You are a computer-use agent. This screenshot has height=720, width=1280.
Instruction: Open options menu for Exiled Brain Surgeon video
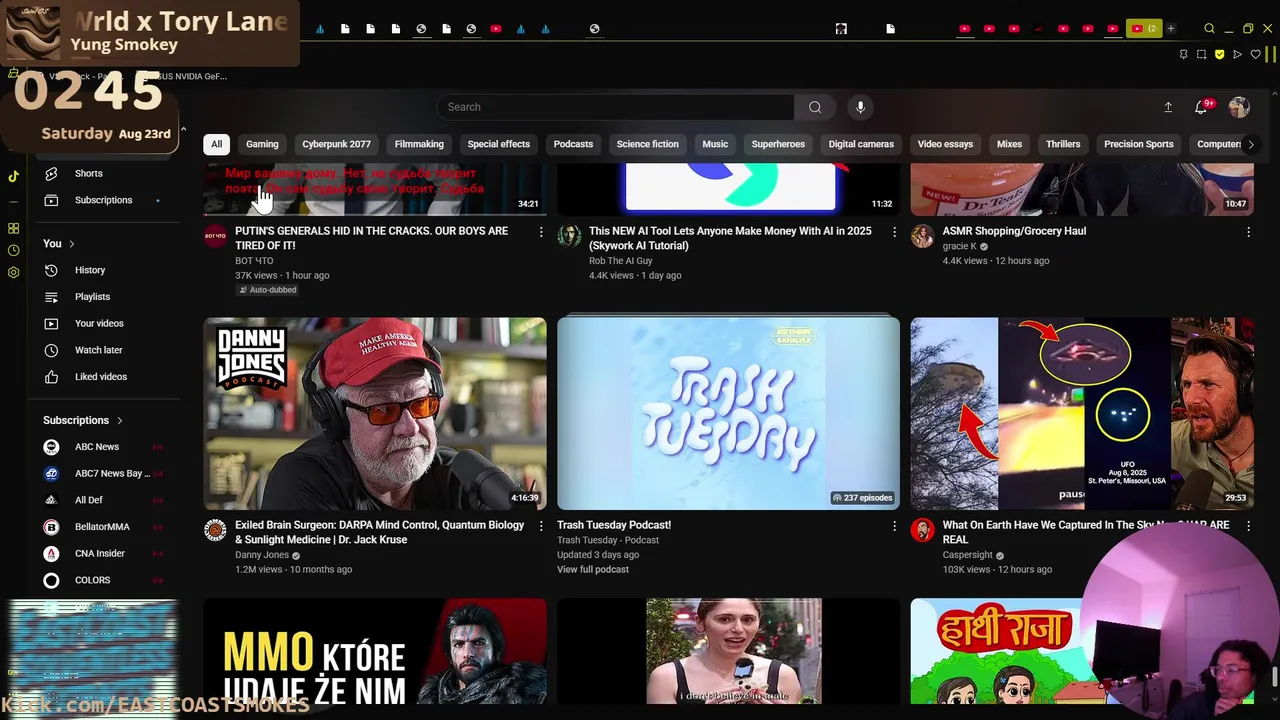point(541,526)
